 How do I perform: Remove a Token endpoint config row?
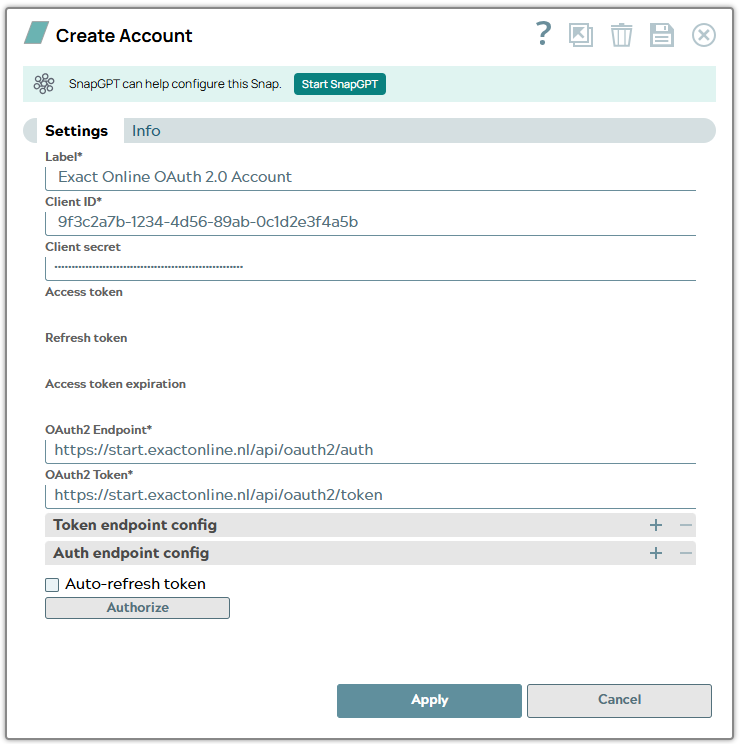pyautogui.click(x=685, y=525)
